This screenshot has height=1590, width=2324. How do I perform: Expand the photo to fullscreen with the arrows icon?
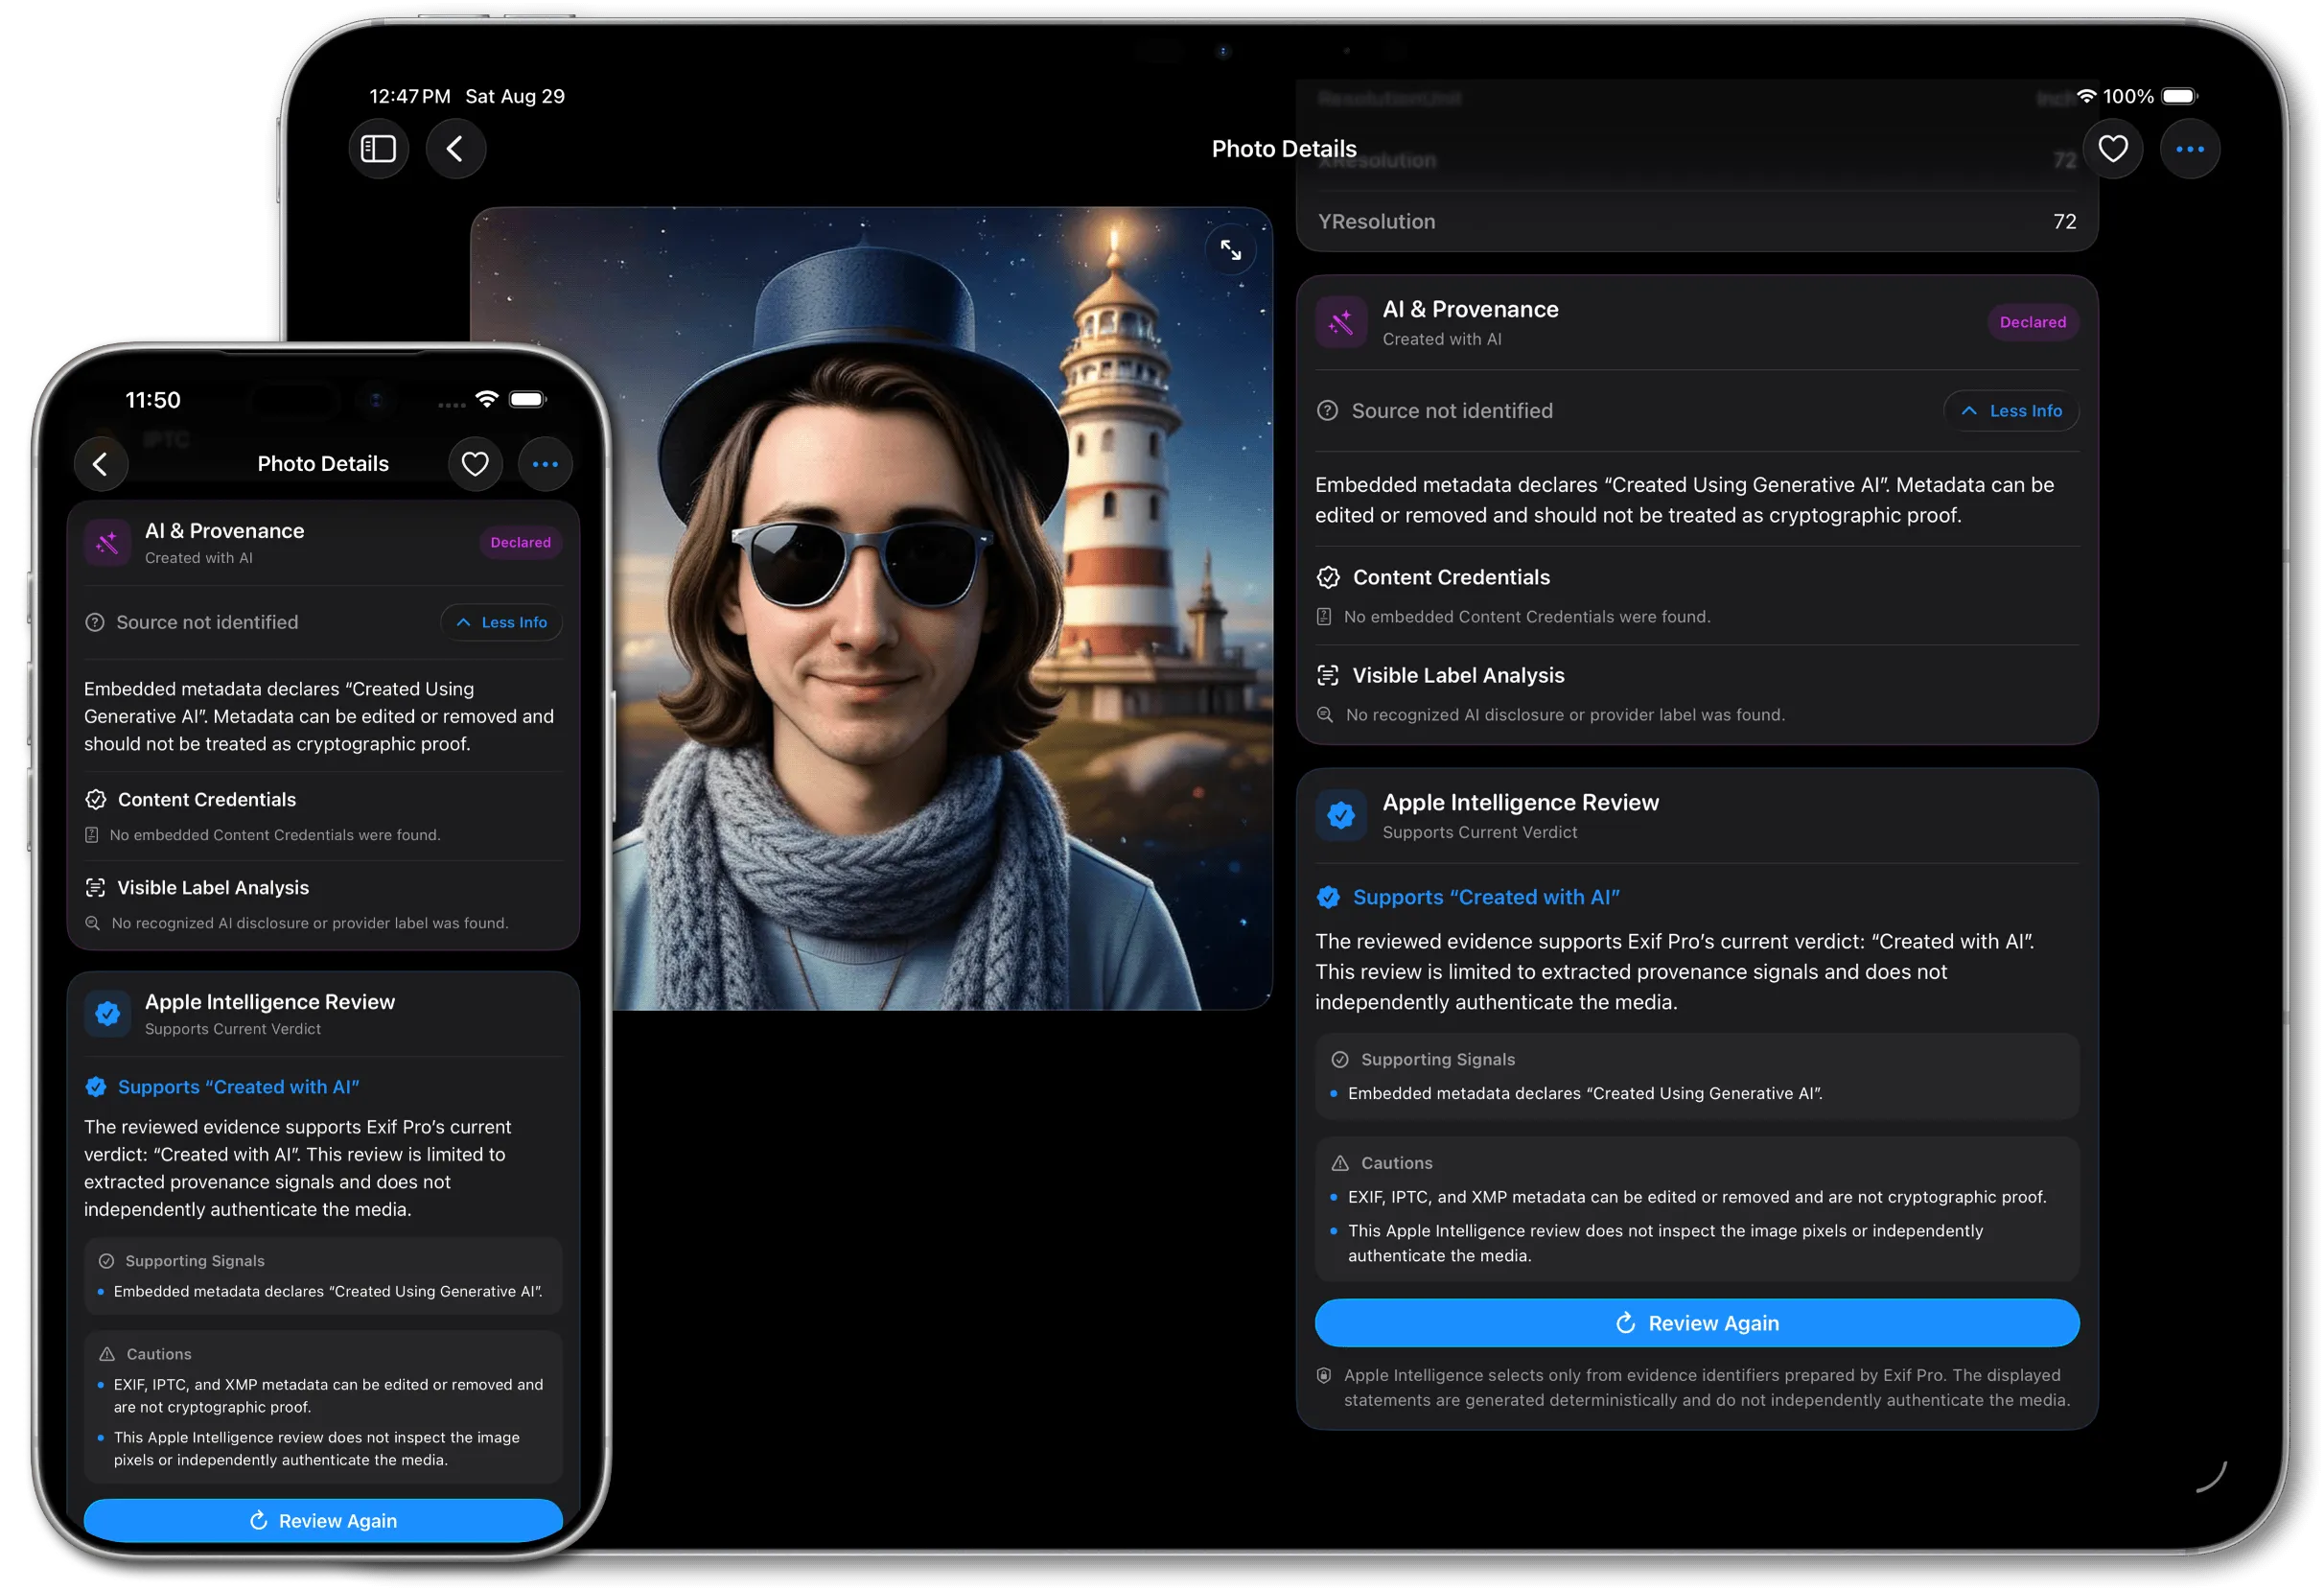pos(1231,250)
